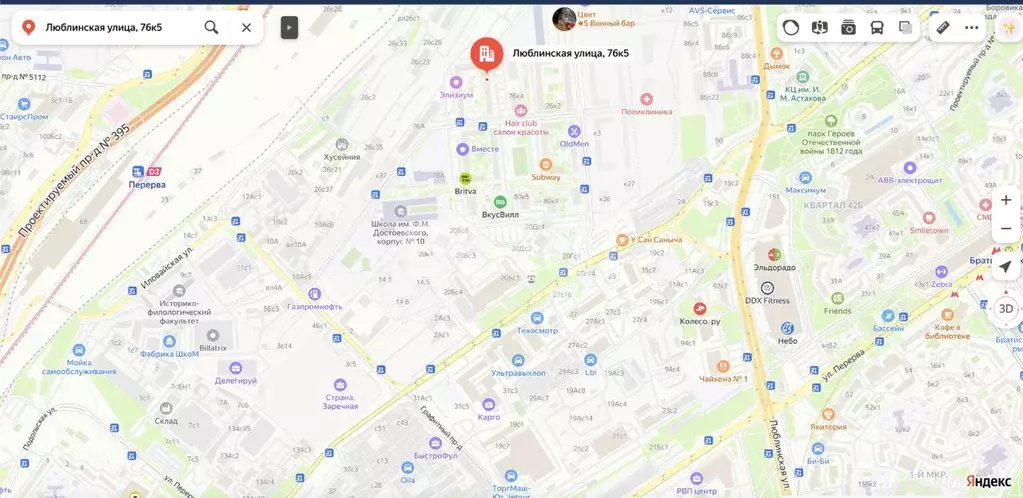The image size is (1023, 498).
Task: Click the Колесо.ру marker
Action: 699,309
